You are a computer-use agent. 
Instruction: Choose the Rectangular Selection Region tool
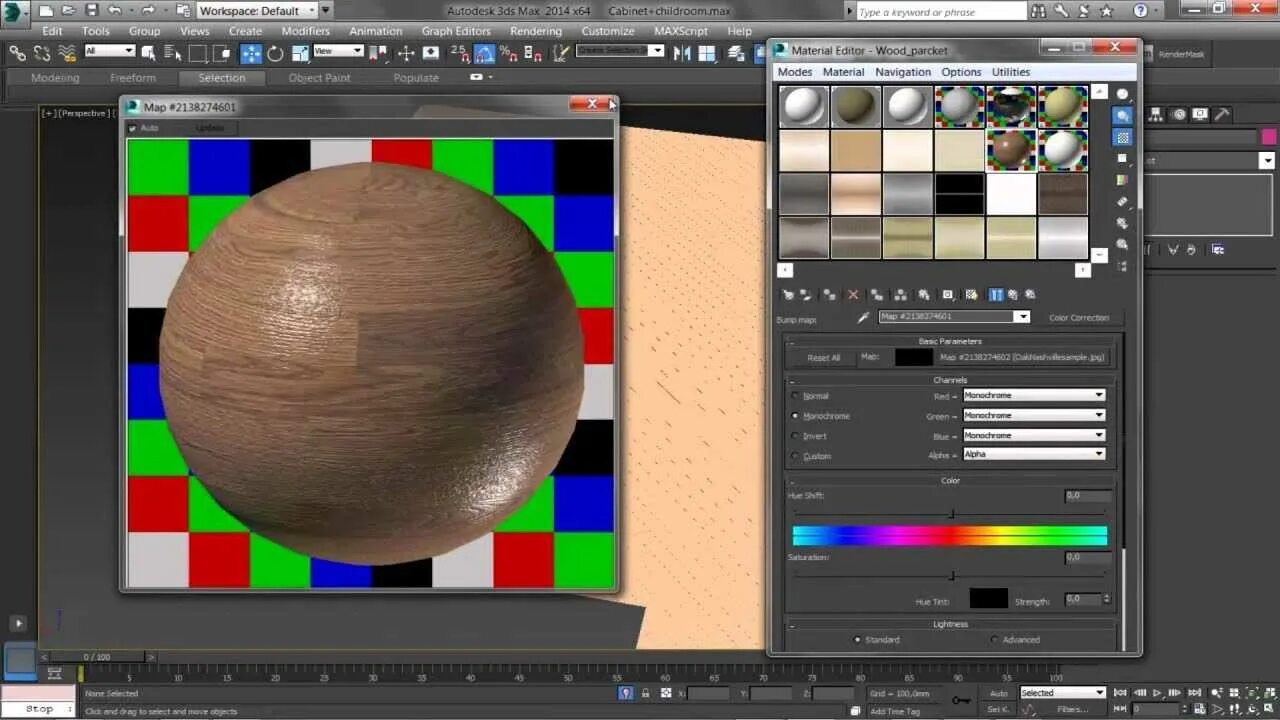pos(198,53)
